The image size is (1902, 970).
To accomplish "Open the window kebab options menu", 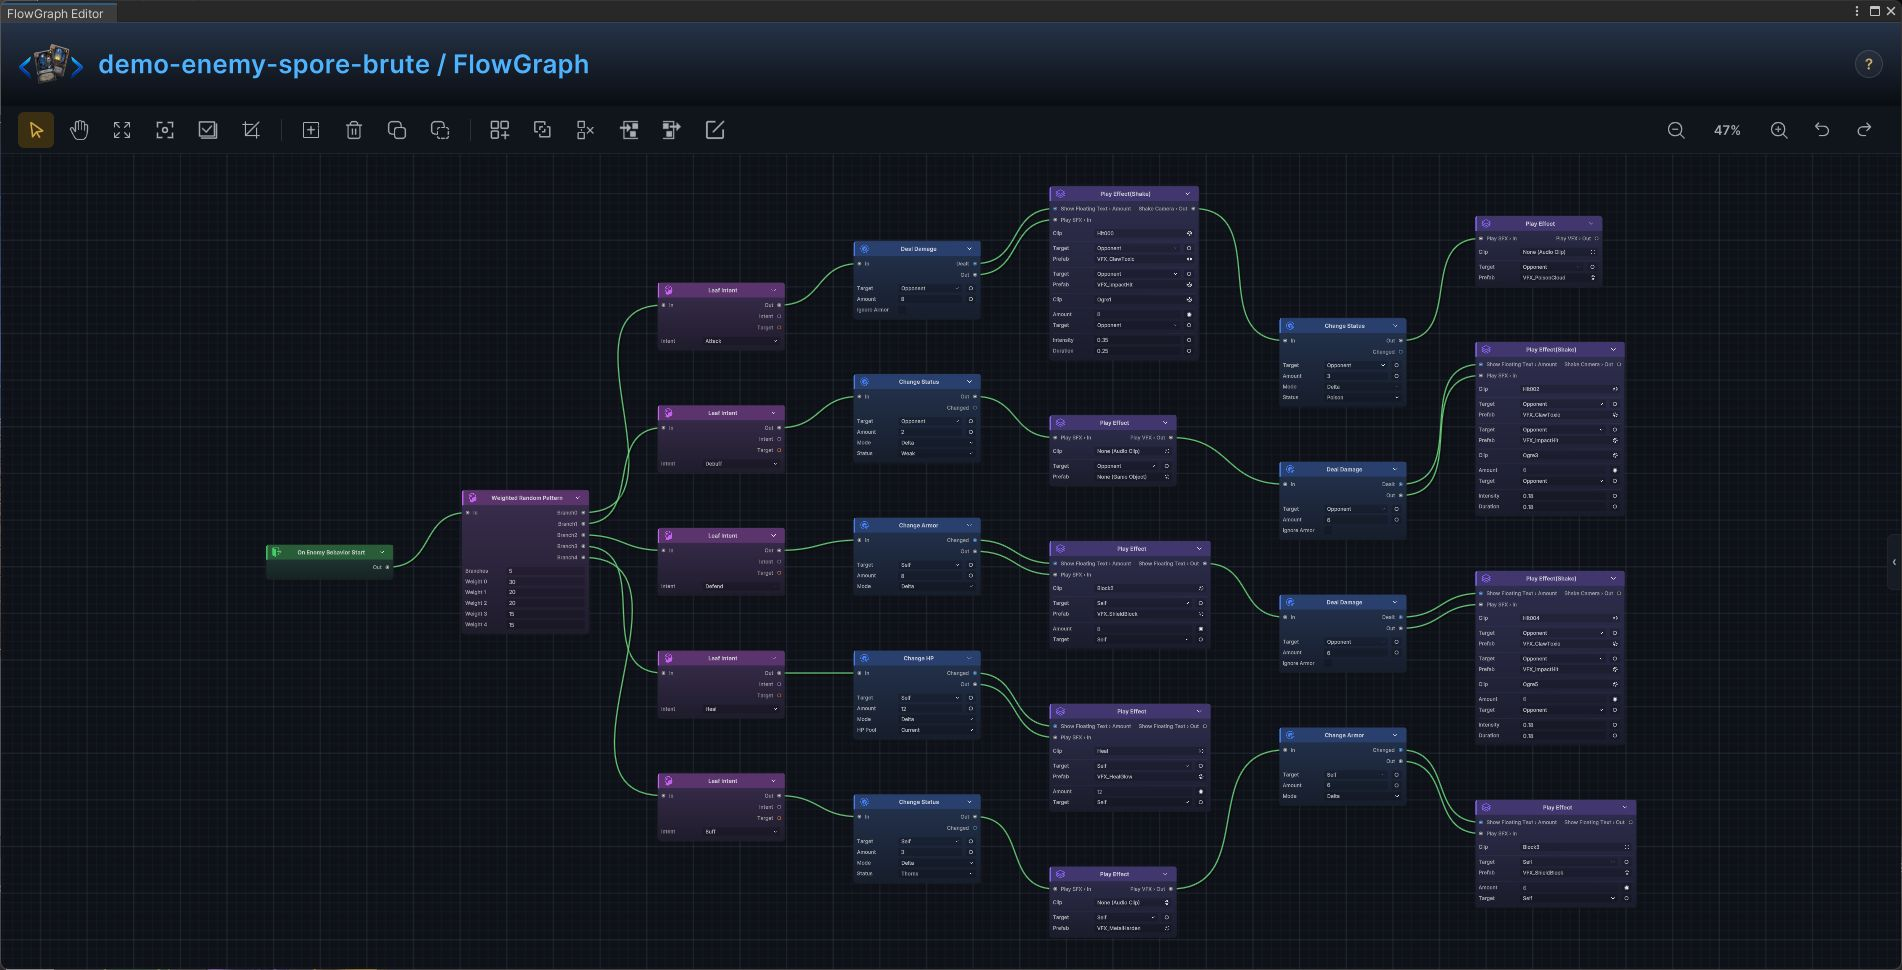I will (1857, 11).
